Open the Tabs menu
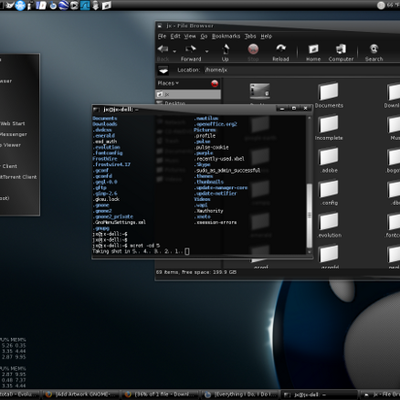 tap(250, 36)
